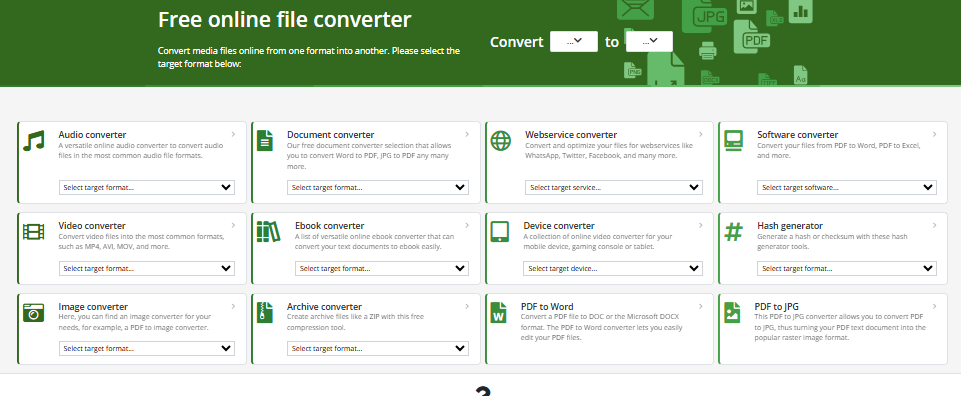This screenshot has height=396, width=961.
Task: Open the Video converter title link
Action: click(92, 226)
